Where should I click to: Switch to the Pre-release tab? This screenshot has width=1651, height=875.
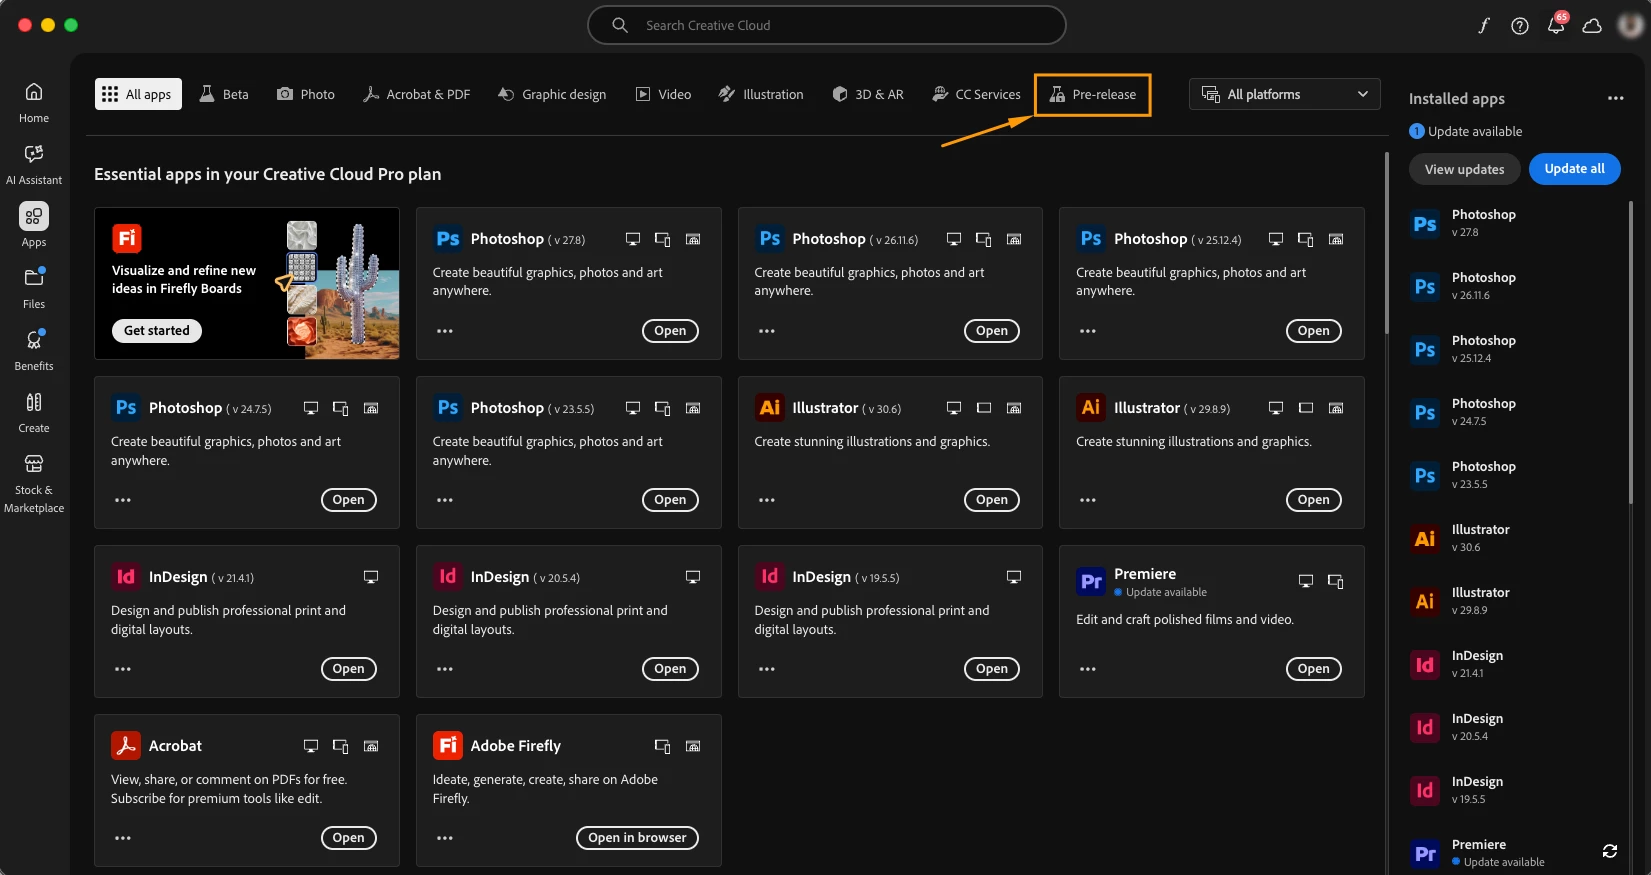pyautogui.click(x=1093, y=94)
